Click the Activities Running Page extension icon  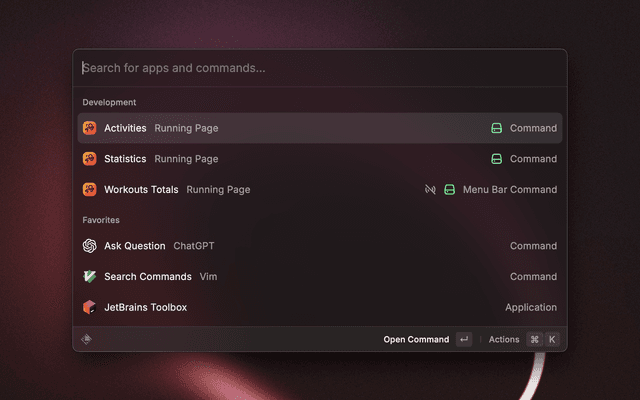pos(89,128)
